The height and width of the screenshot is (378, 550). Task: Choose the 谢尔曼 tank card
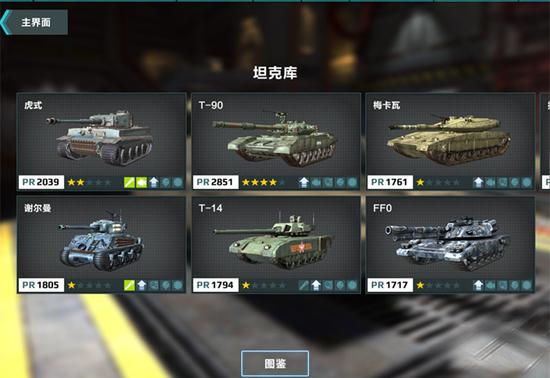[x=101, y=244]
